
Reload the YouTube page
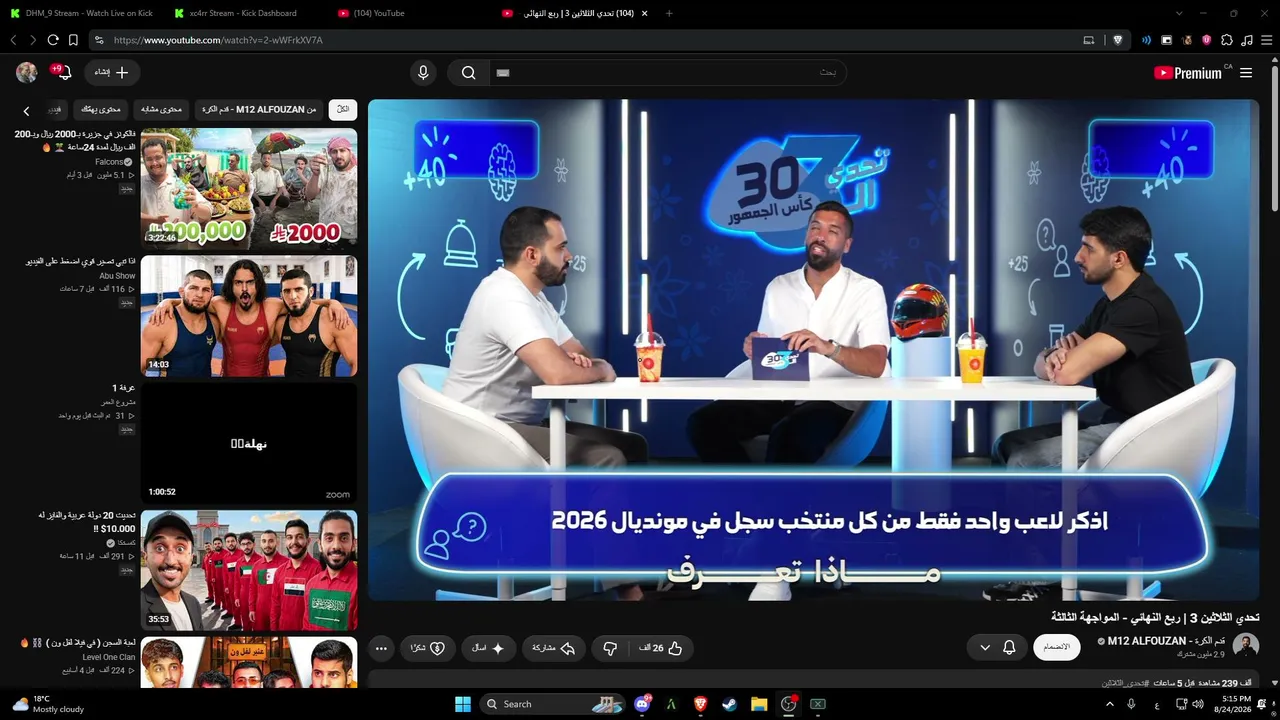pyautogui.click(x=53, y=40)
